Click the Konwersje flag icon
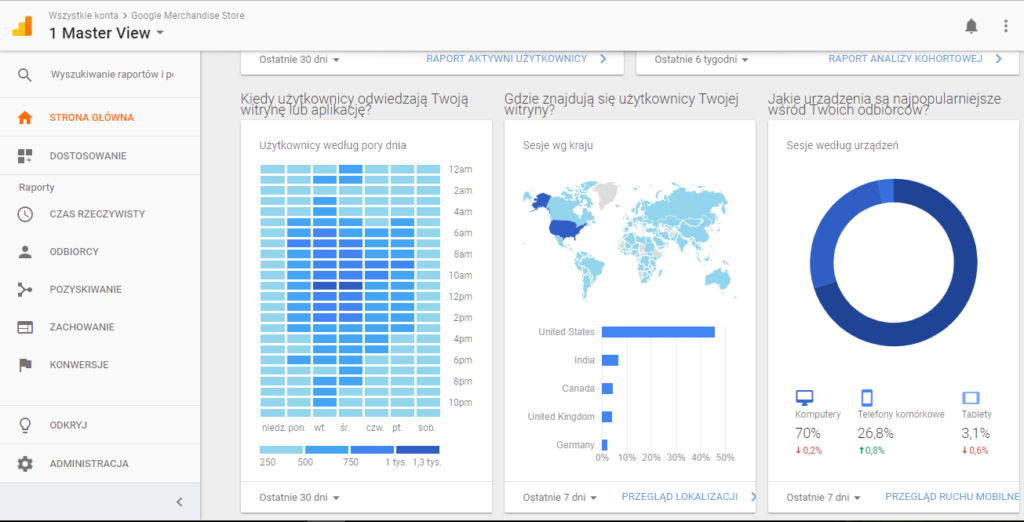The image size is (1024, 522). [x=25, y=365]
